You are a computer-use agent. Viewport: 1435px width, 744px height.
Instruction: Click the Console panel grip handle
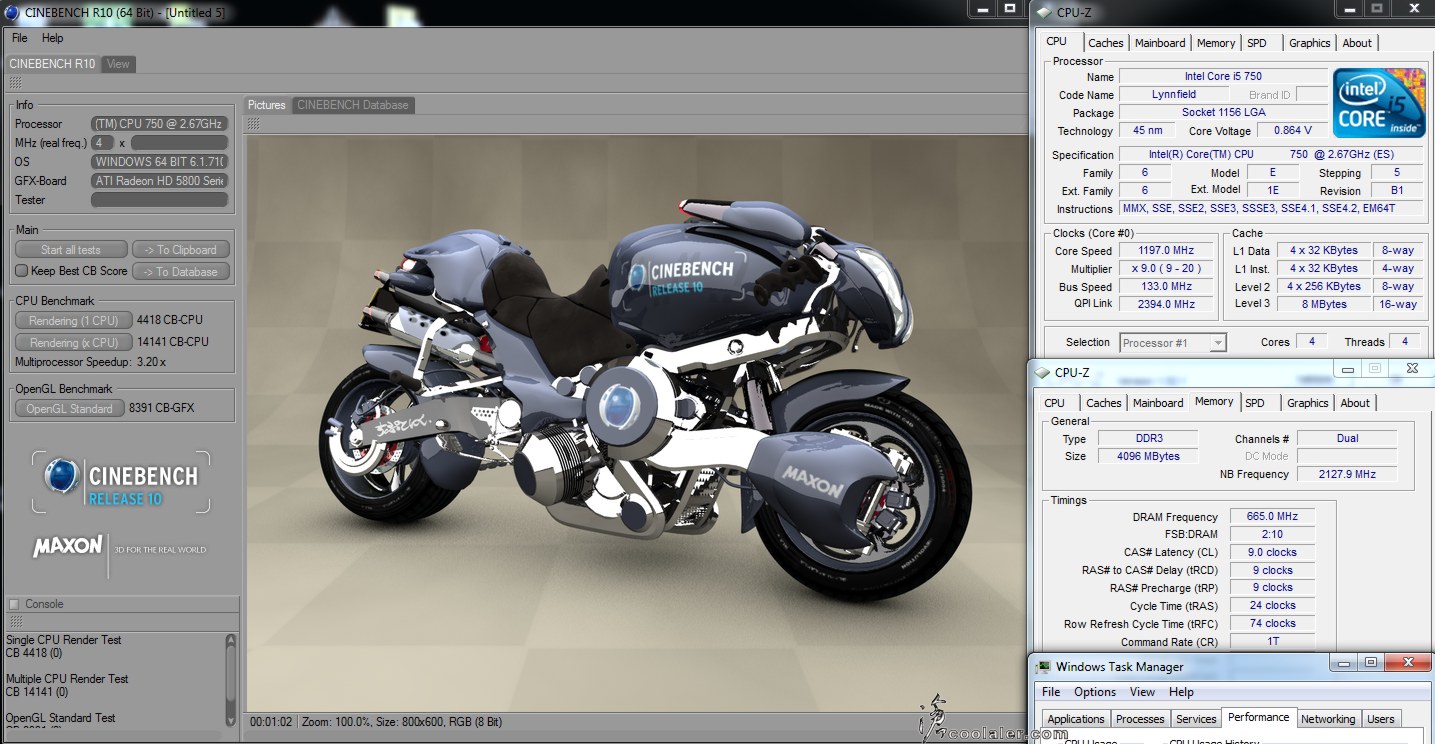[15, 621]
